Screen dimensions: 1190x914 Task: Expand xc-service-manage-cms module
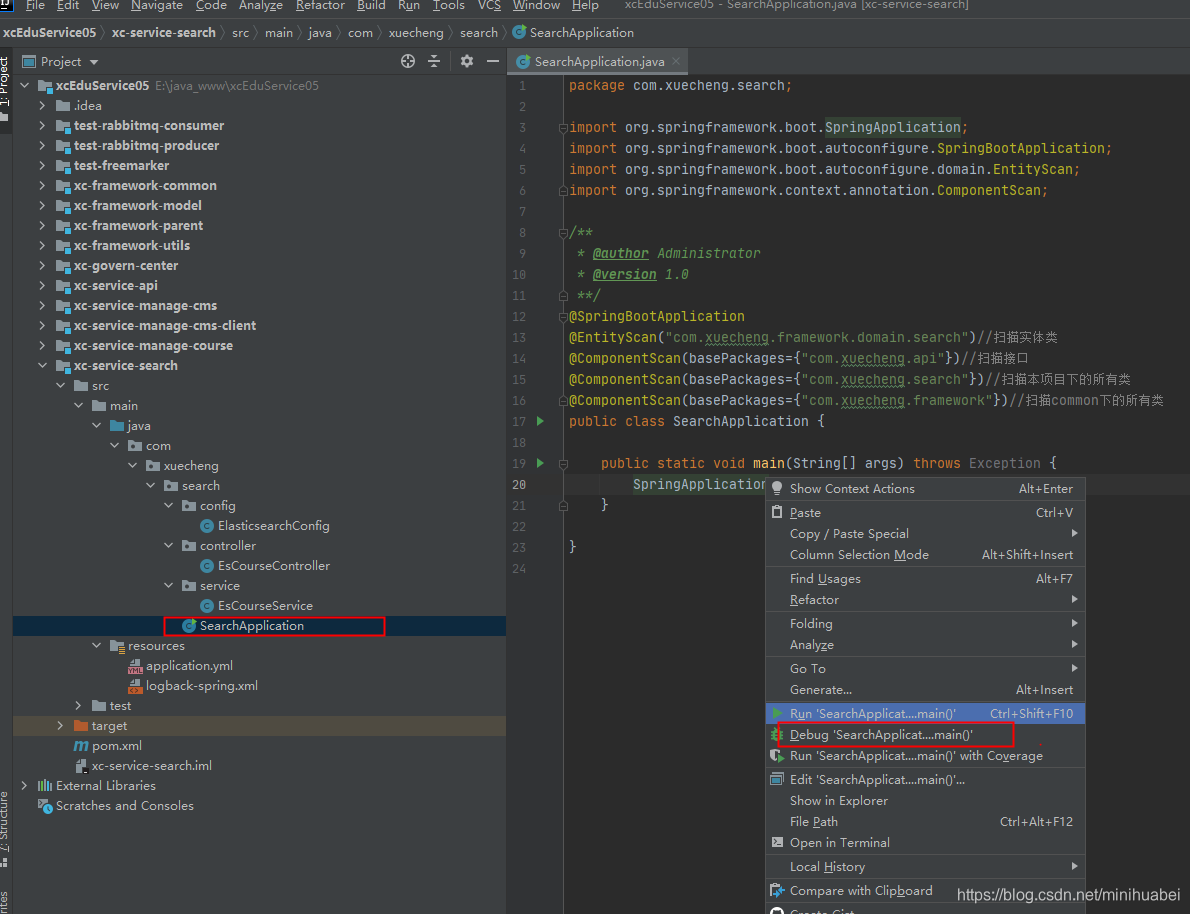43,305
